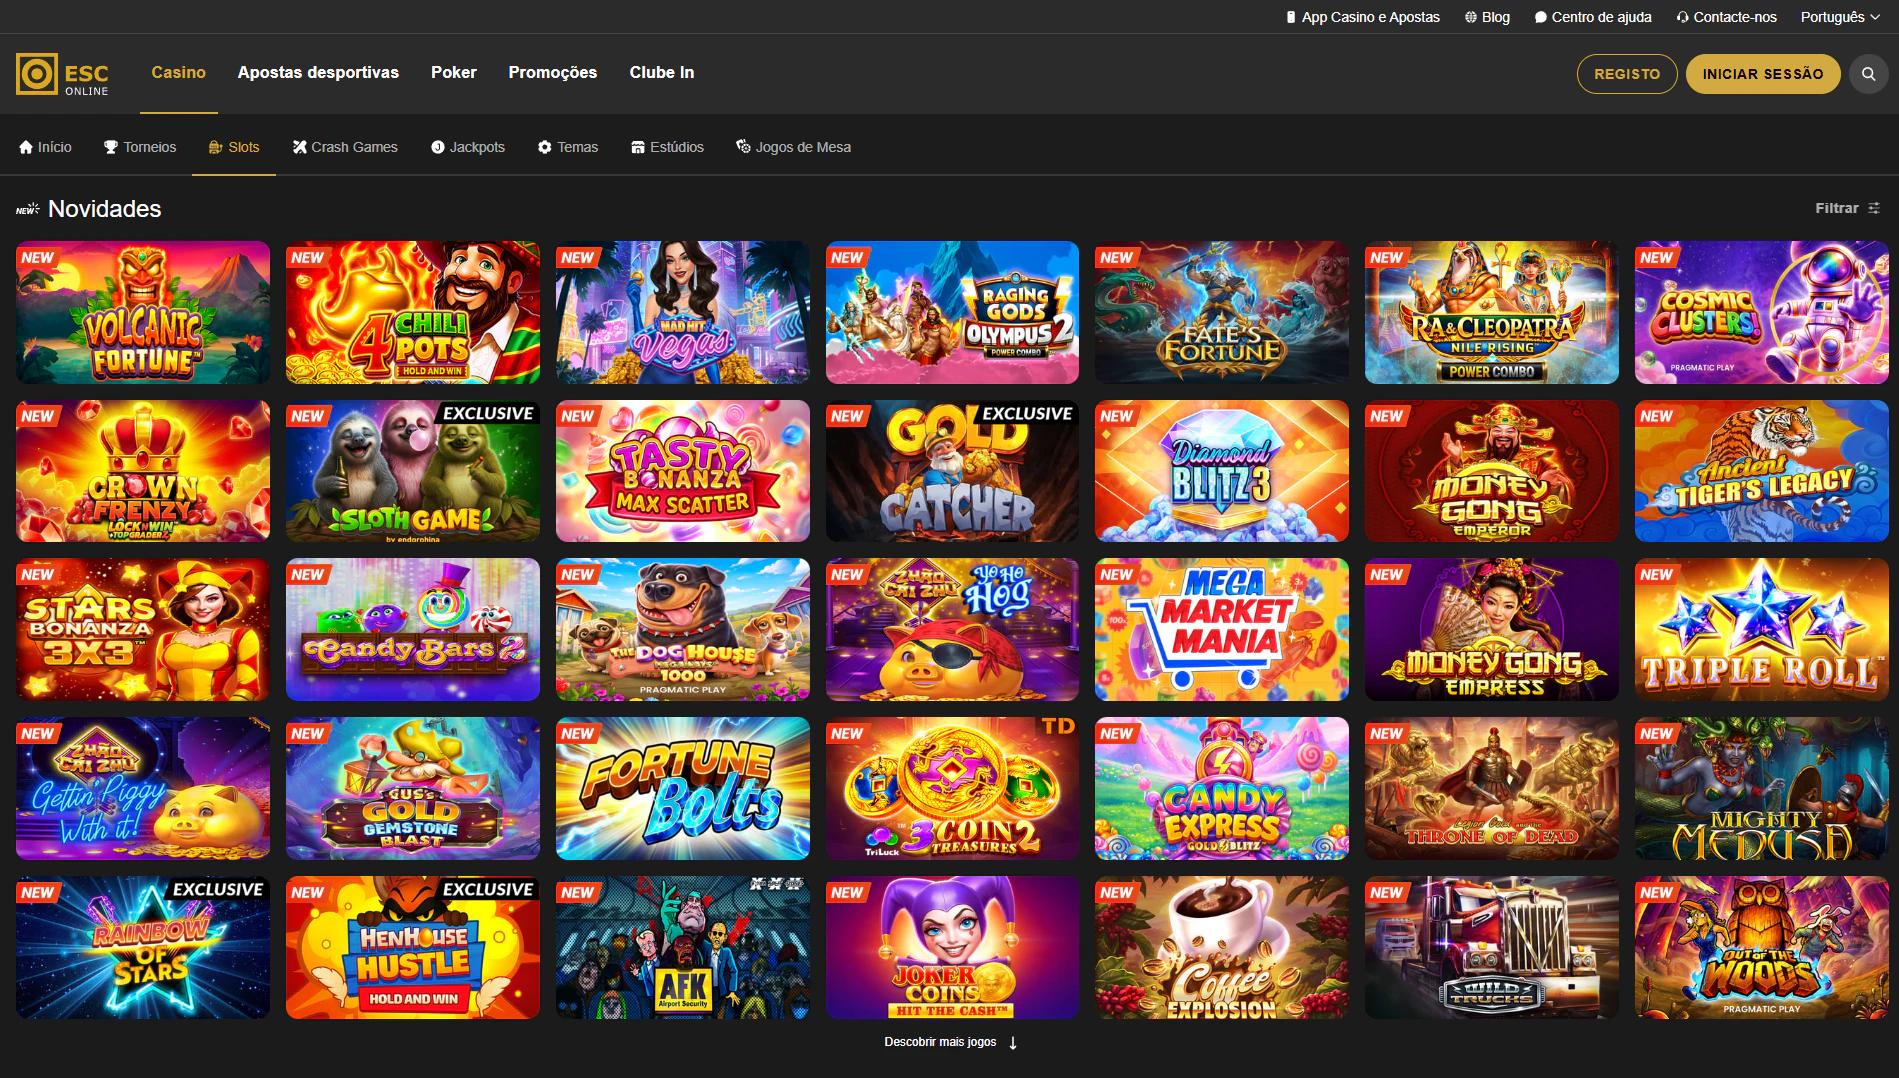1899x1078 pixels.
Task: Open Tasty Bonanza Max Scatter game
Action: click(x=683, y=471)
